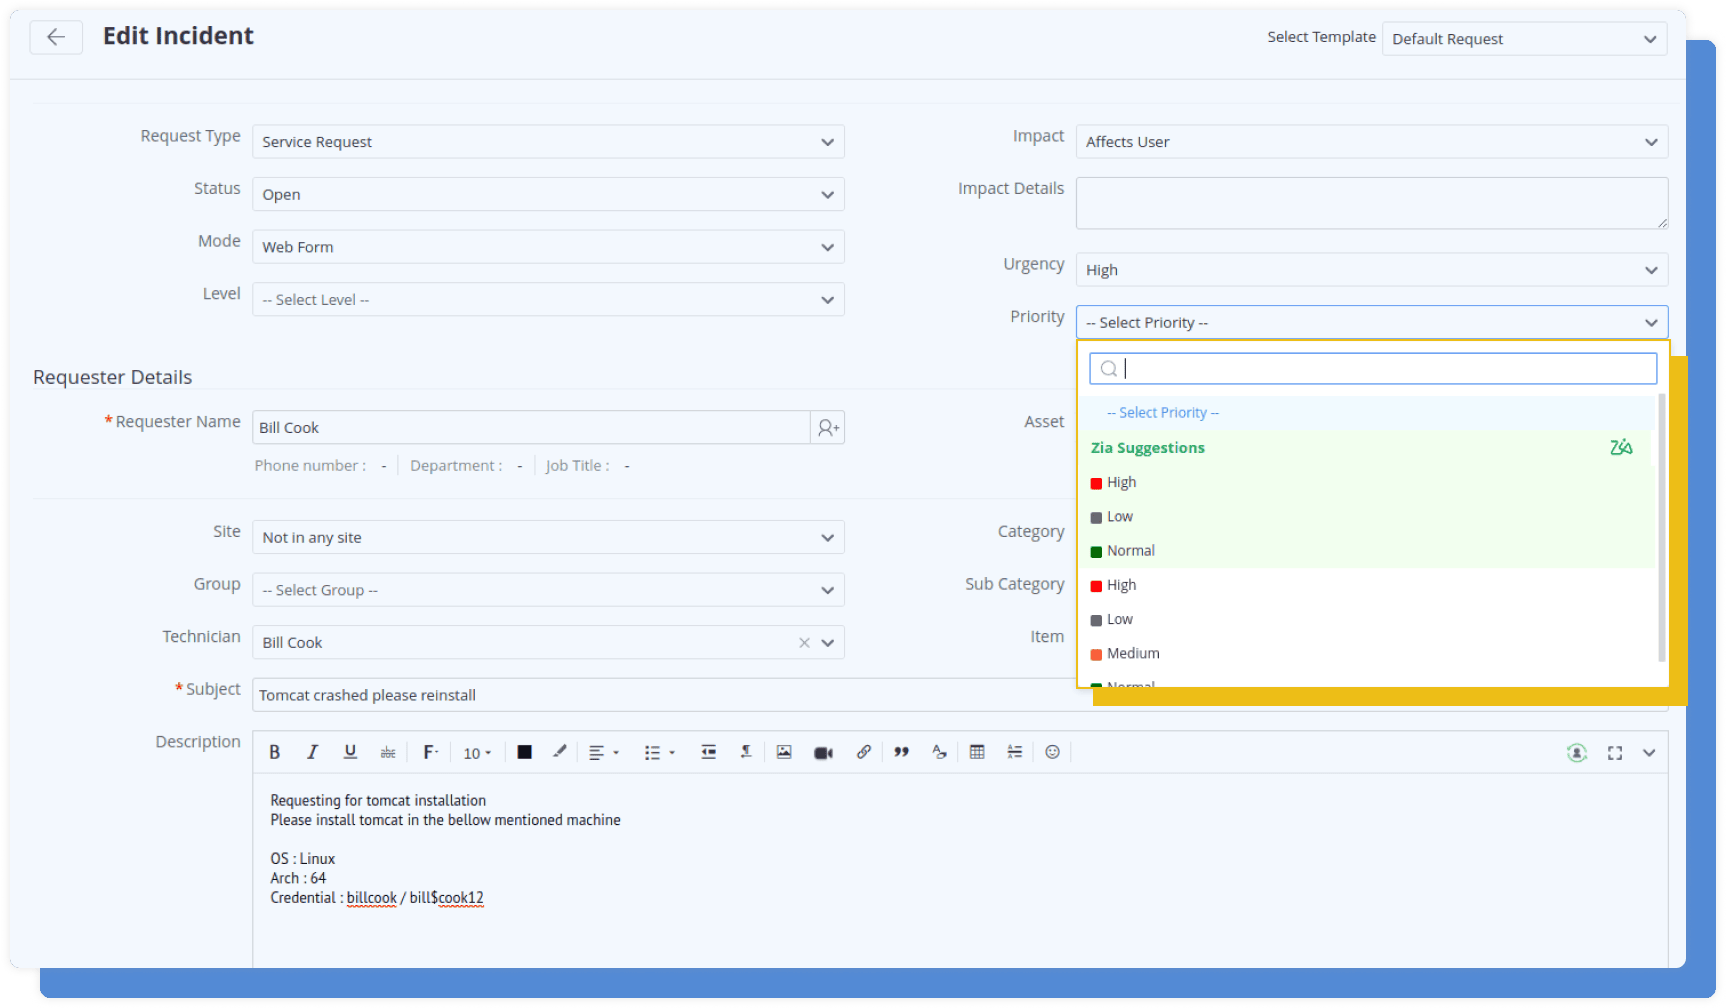
Task: Insert a table in the editor
Action: tap(977, 752)
